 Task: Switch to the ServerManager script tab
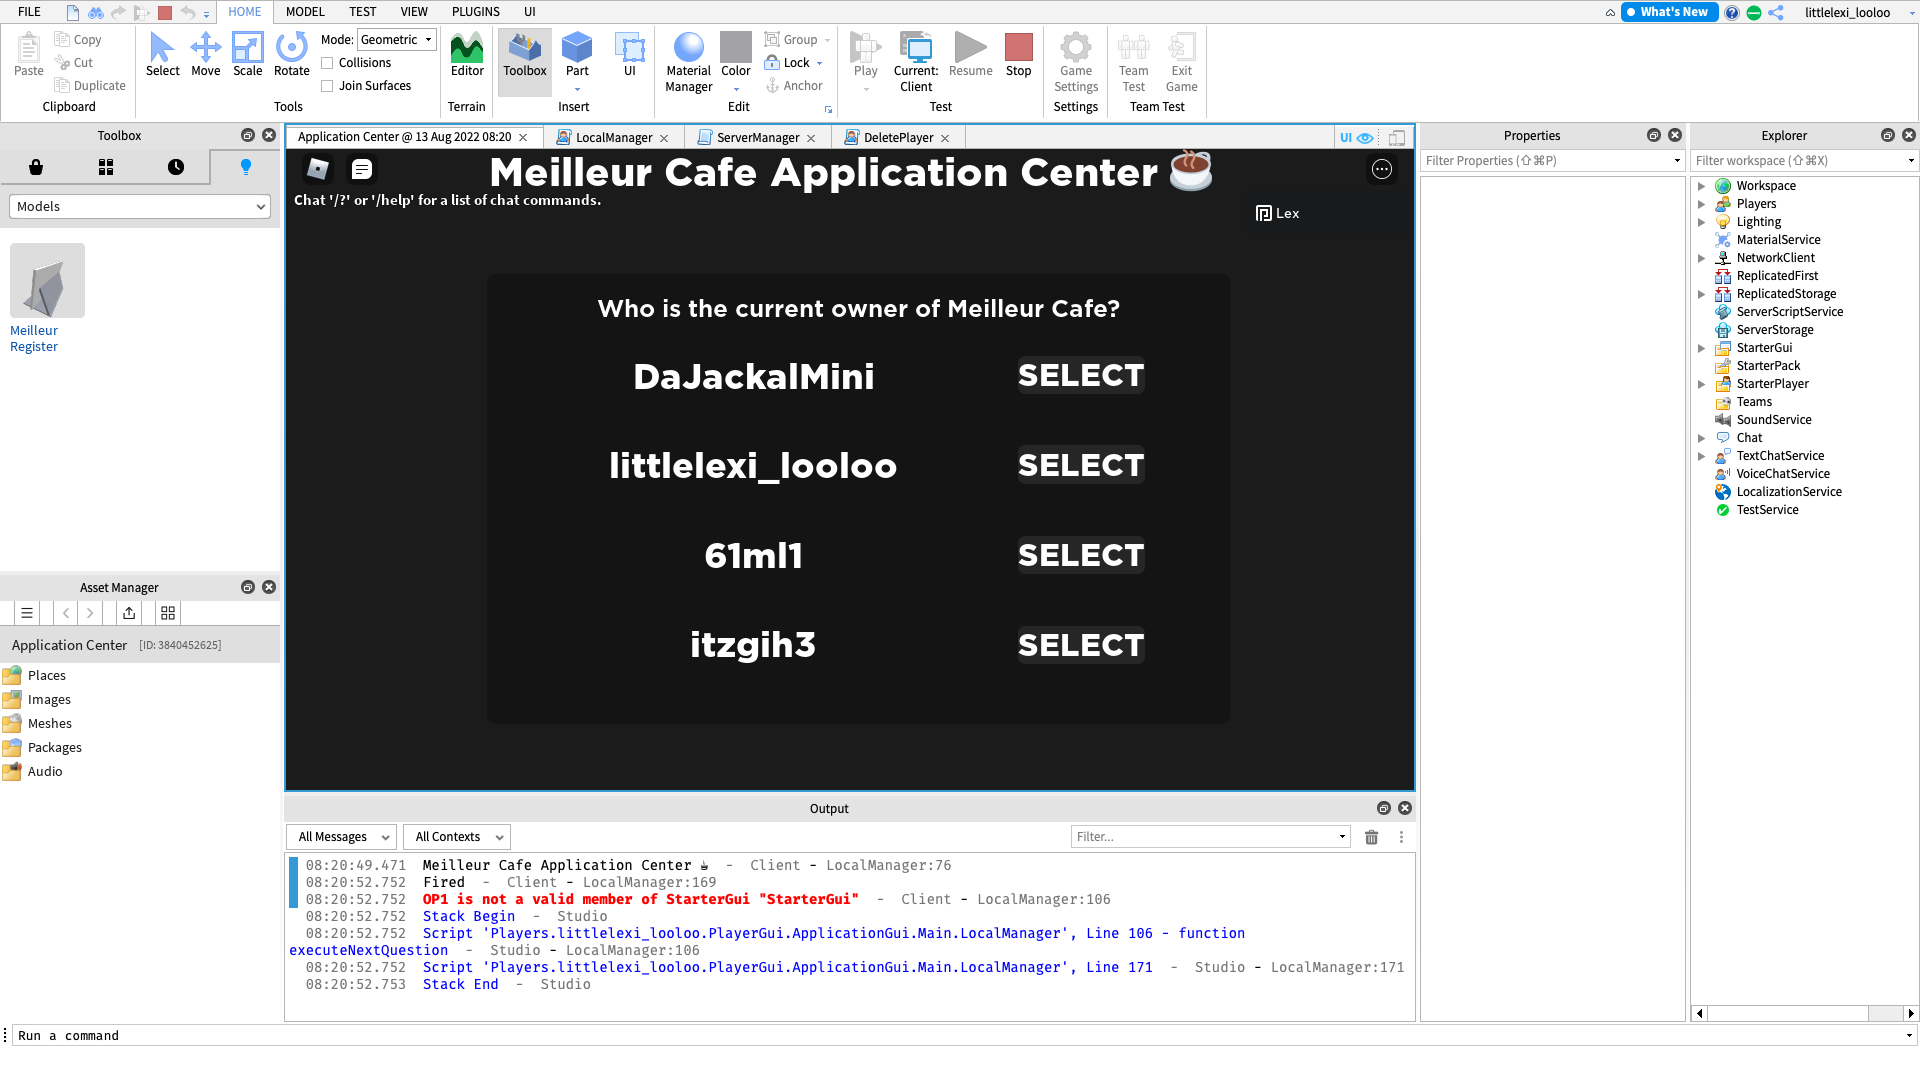pyautogui.click(x=757, y=138)
